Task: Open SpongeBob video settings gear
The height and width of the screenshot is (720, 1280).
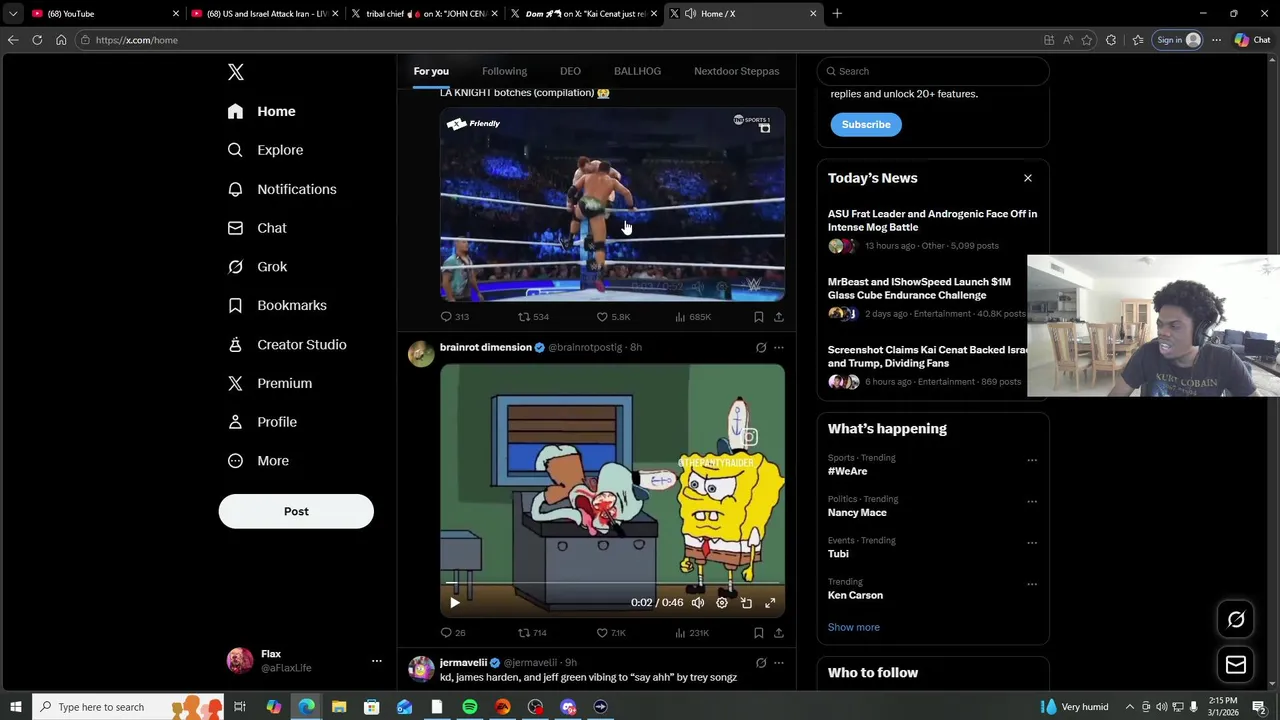Action: point(722,603)
